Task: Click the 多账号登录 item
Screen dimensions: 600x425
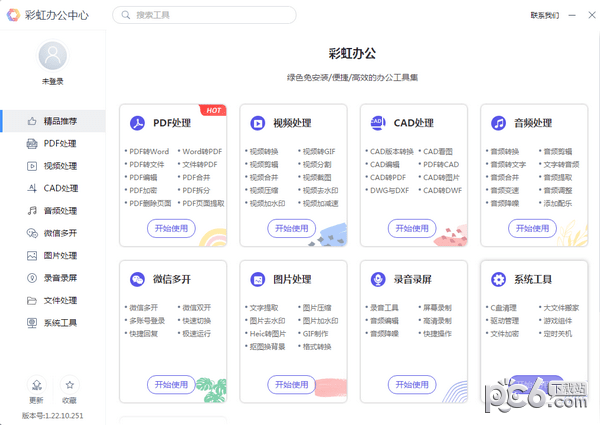Action: pyautogui.click(x=147, y=321)
